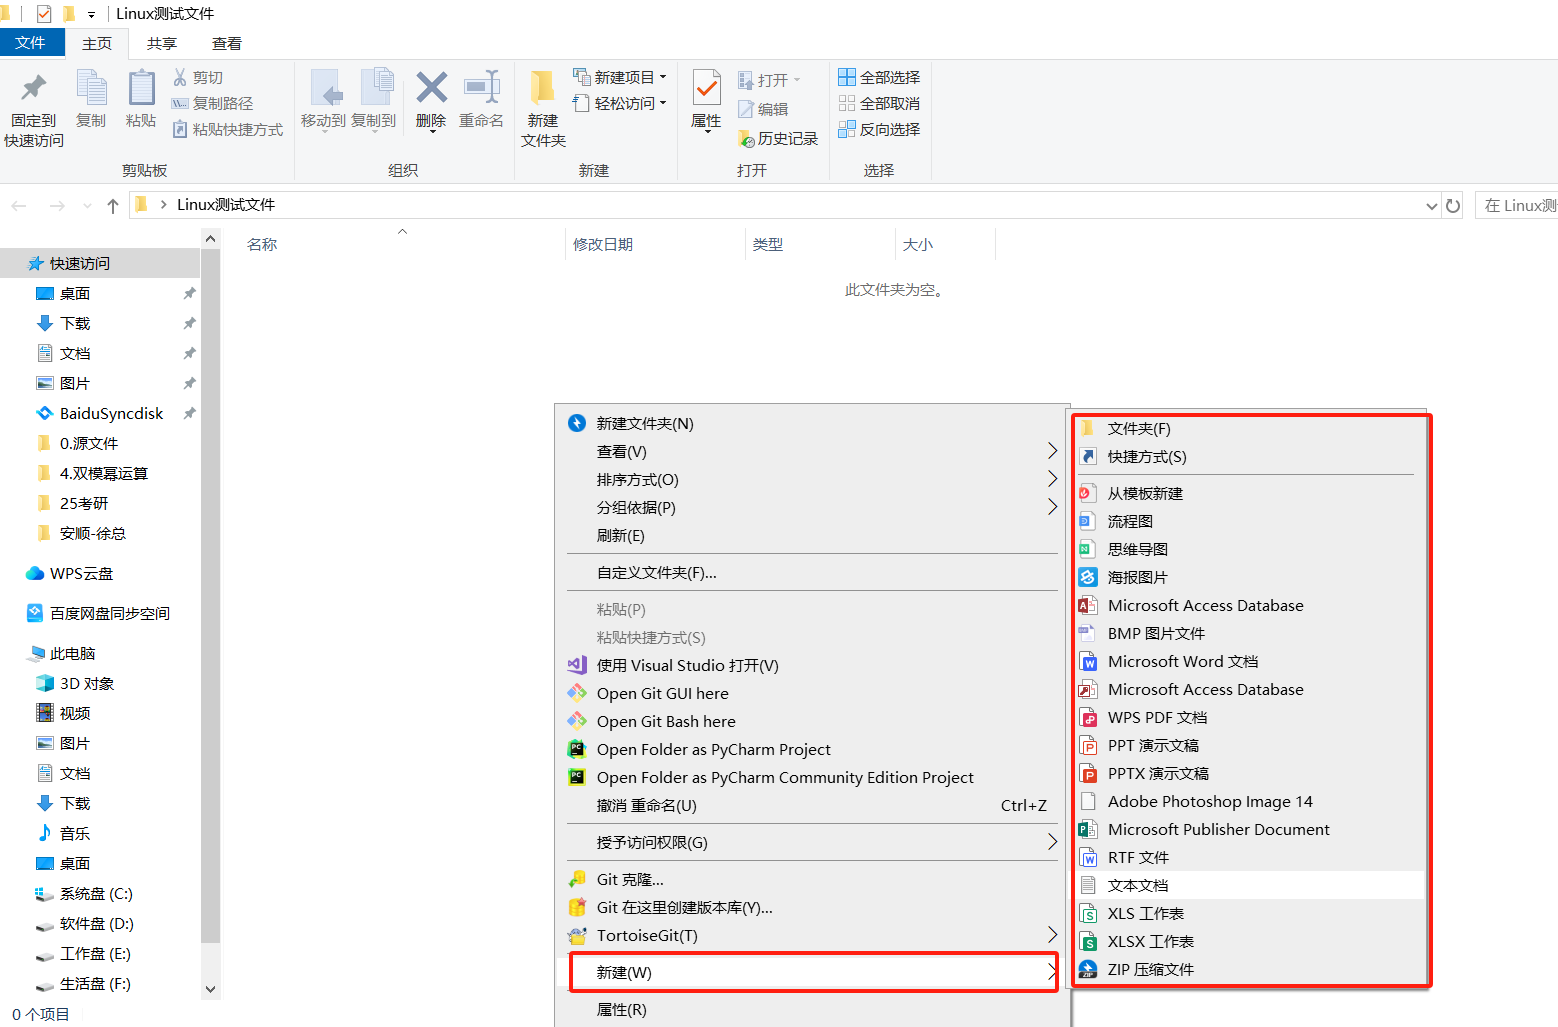1558x1027 pixels.
Task: Click the quick access toolbar dropdown arrow
Action: (x=91, y=14)
